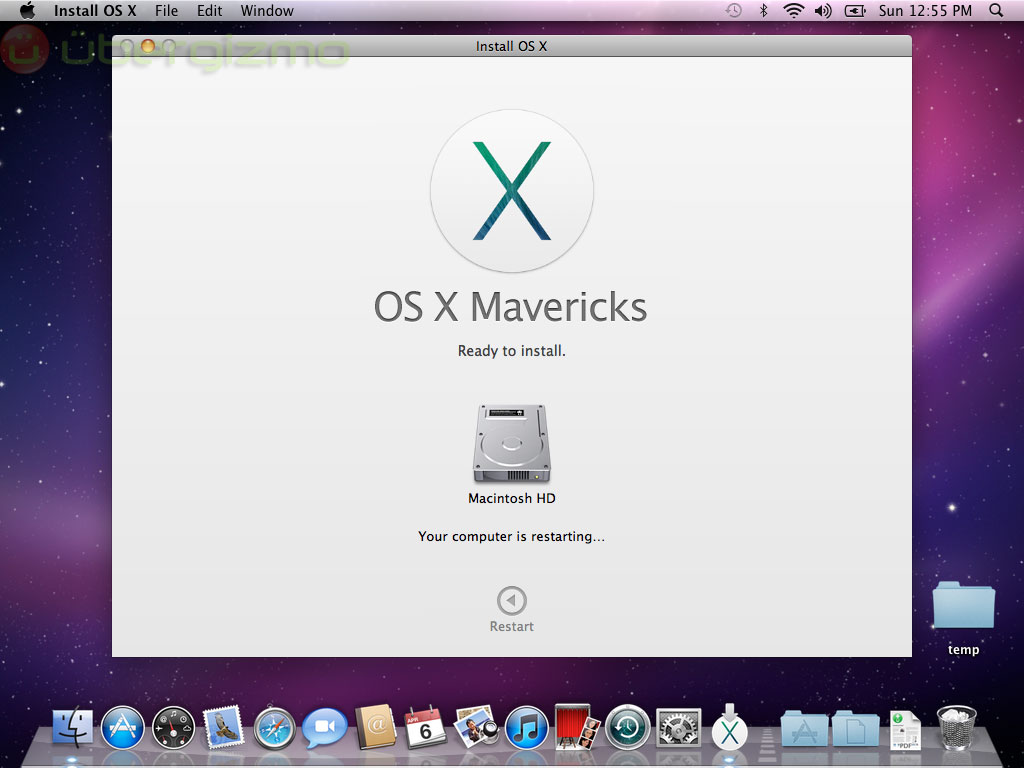
Task: Open the File menu
Action: coord(166,11)
